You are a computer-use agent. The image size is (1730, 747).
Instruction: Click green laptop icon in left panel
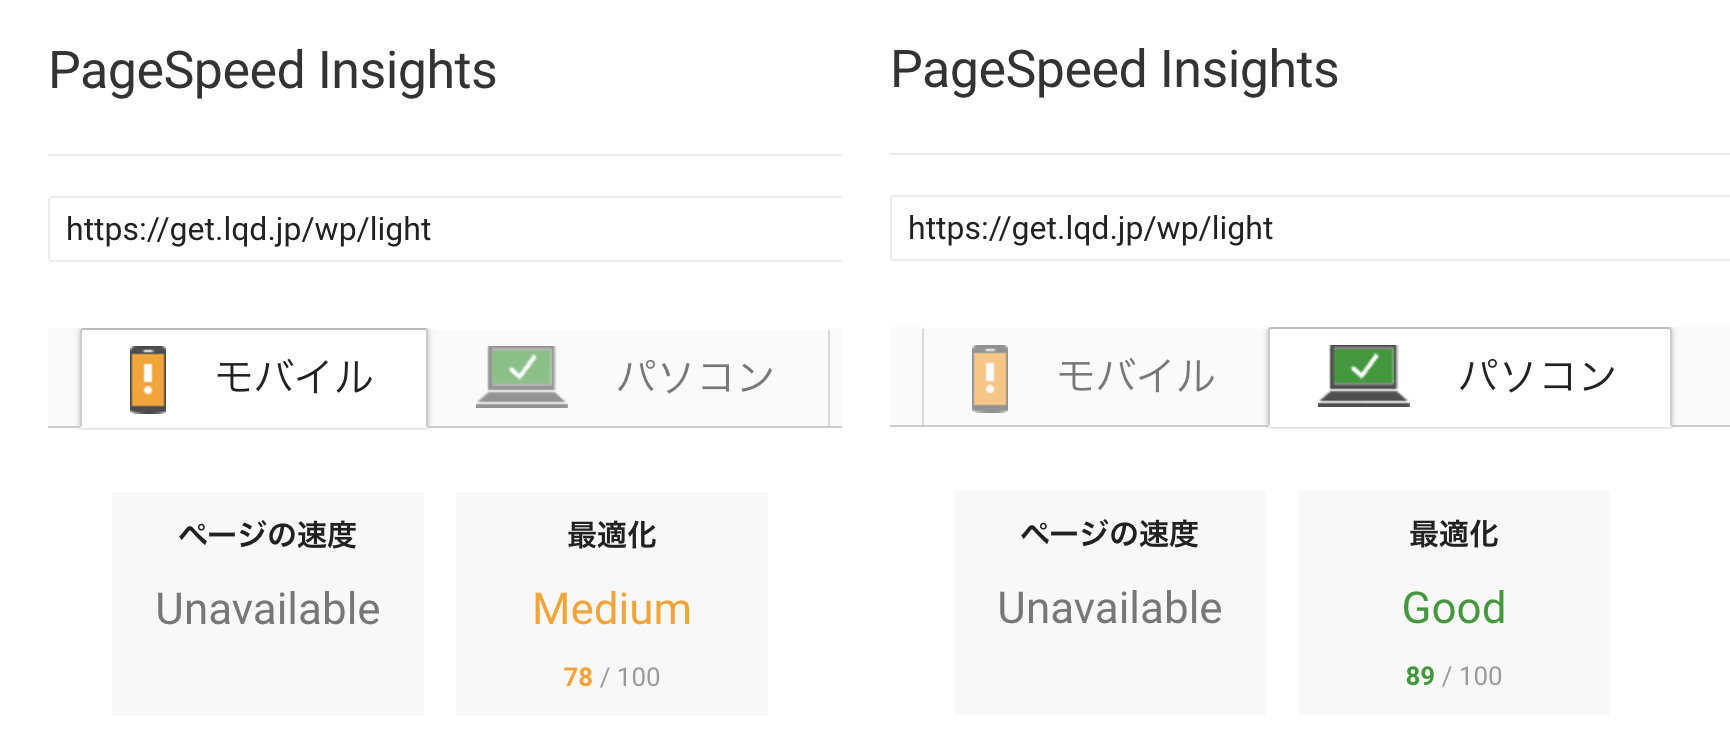tap(522, 377)
